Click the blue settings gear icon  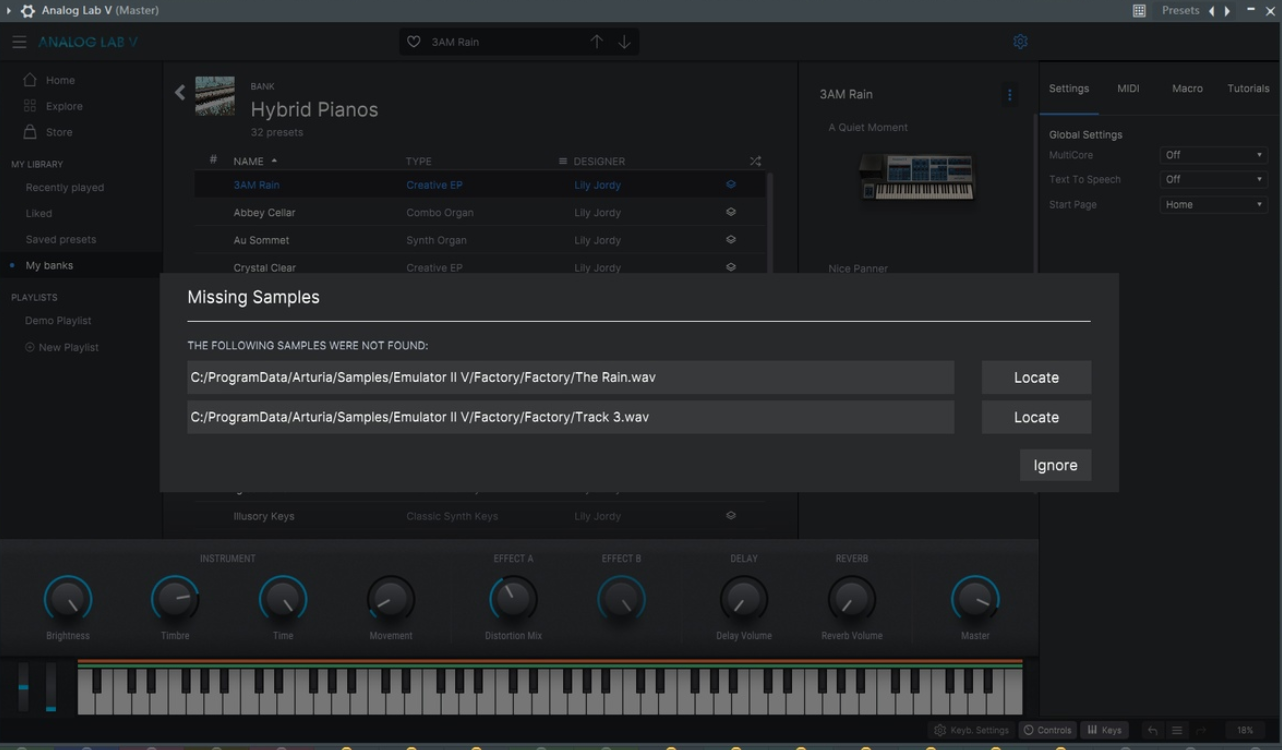pos(1020,42)
